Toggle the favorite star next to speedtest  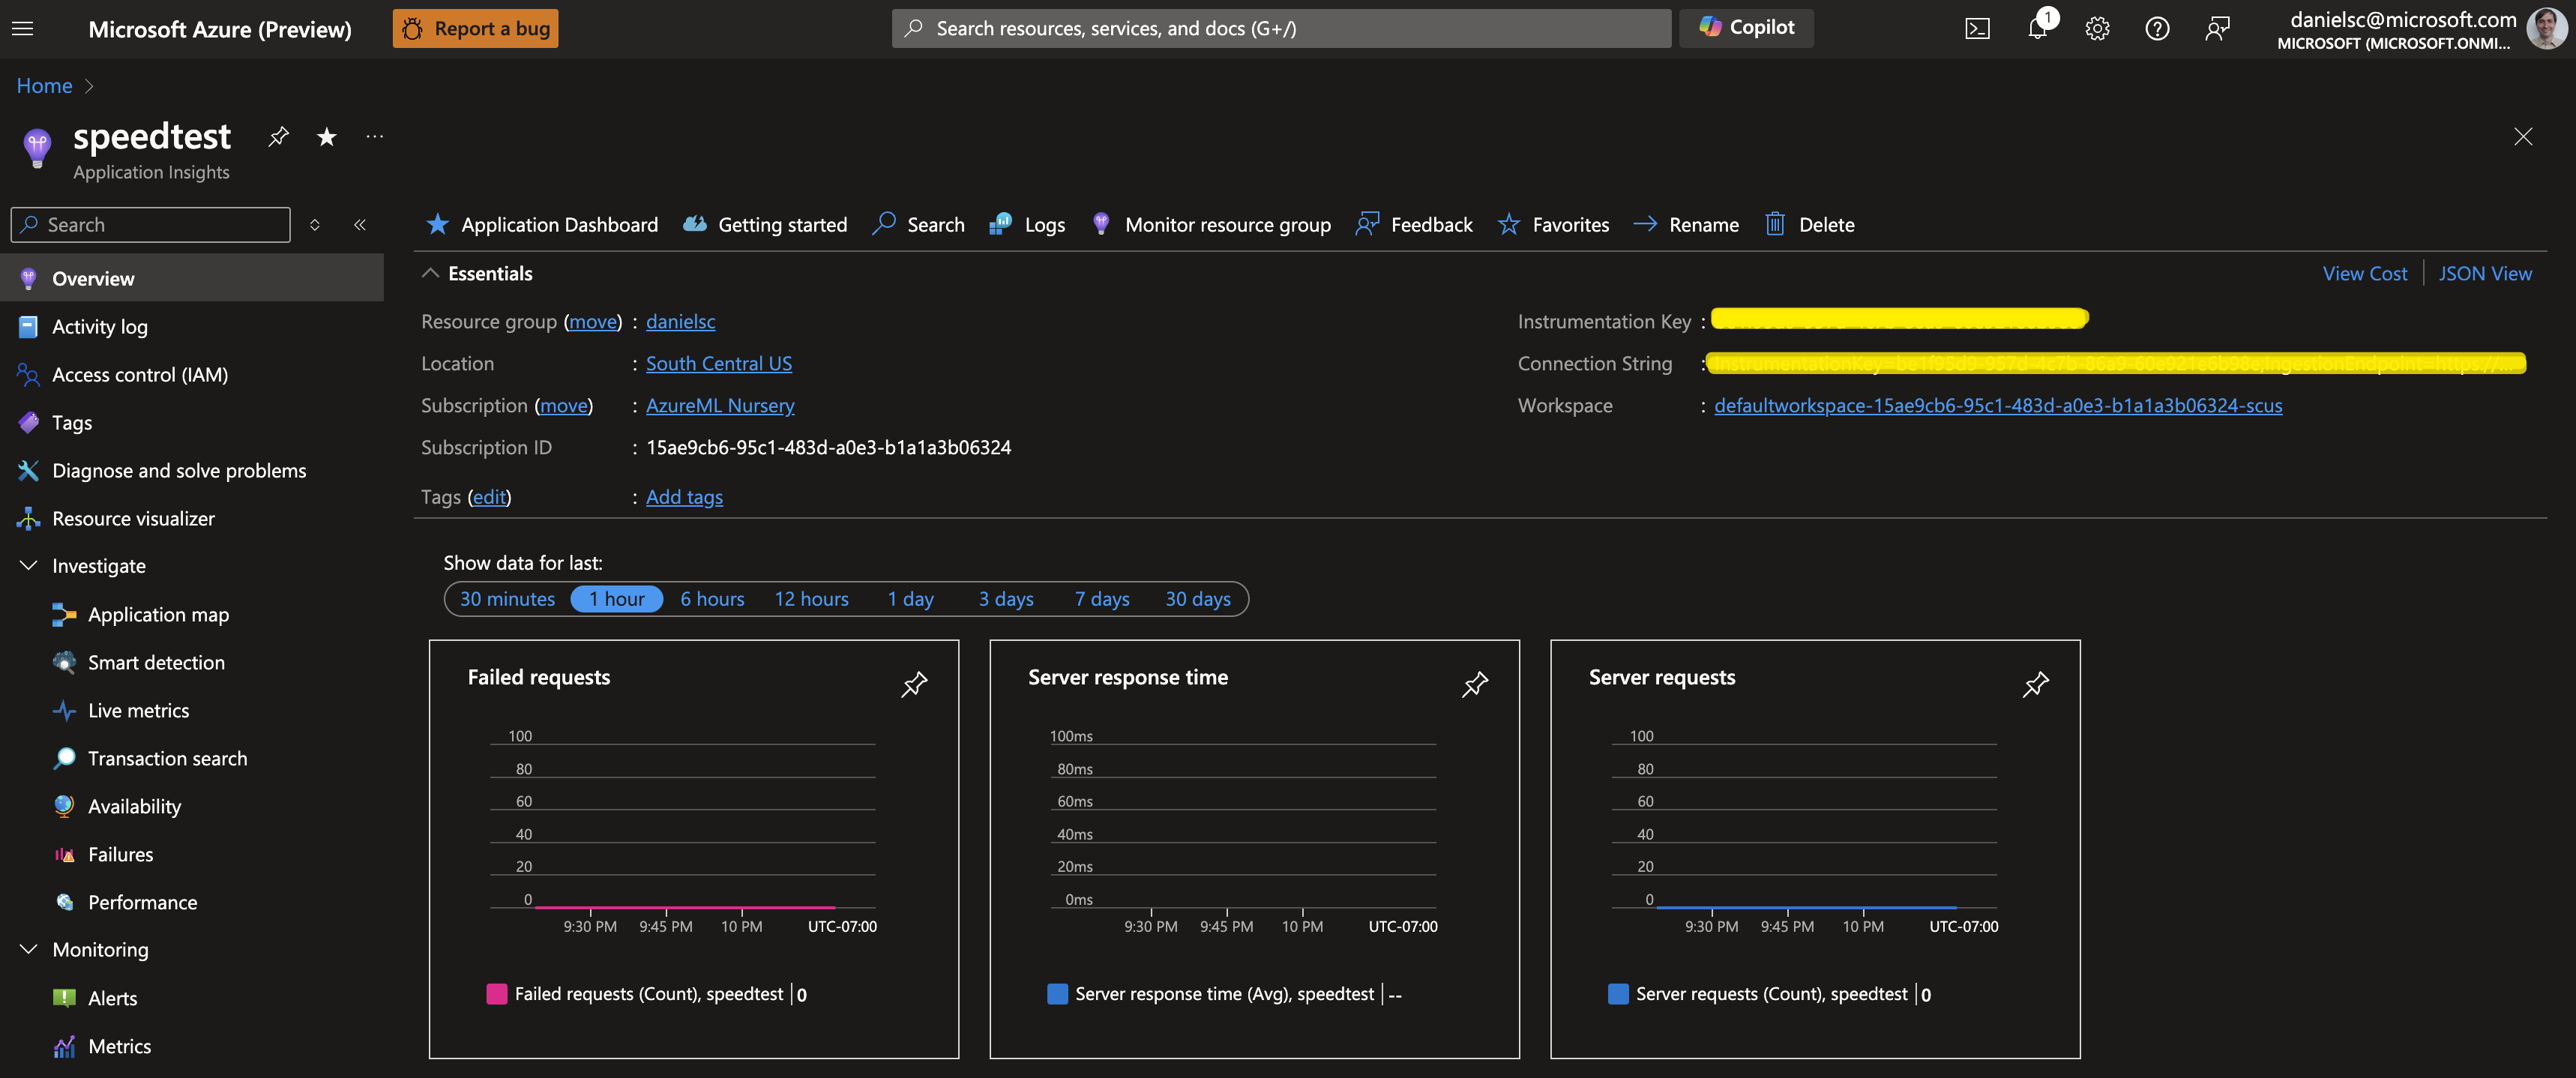[x=326, y=137]
